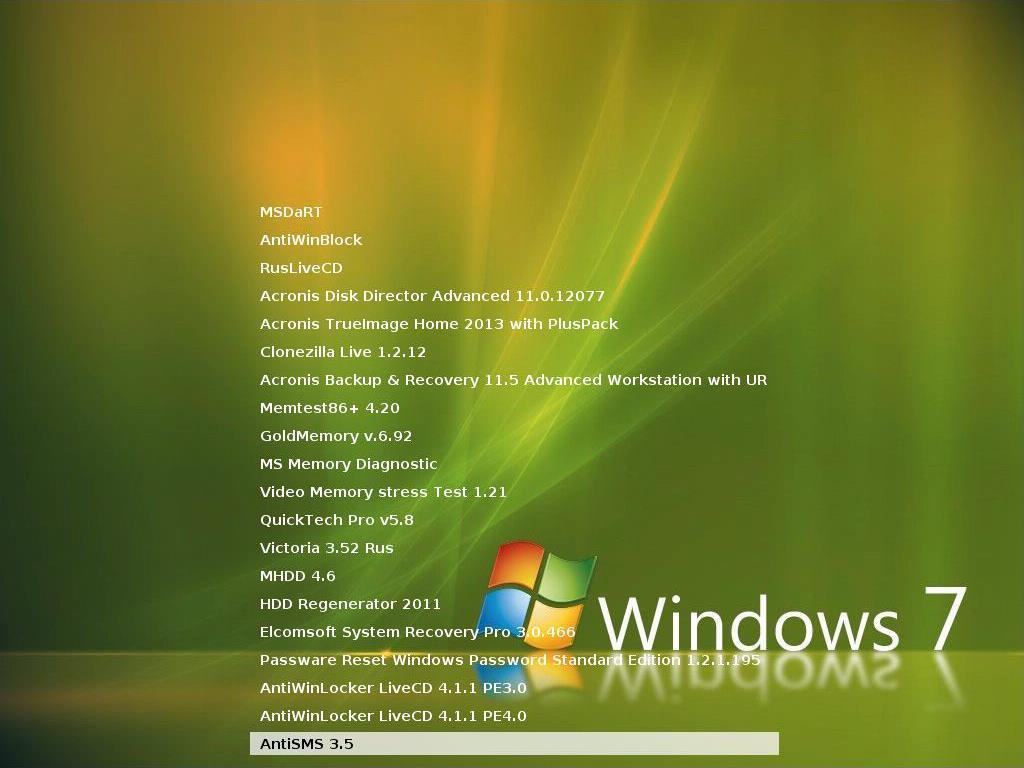Select Clonezilla Live 1.2.12
This screenshot has width=1024, height=768.
click(x=343, y=353)
